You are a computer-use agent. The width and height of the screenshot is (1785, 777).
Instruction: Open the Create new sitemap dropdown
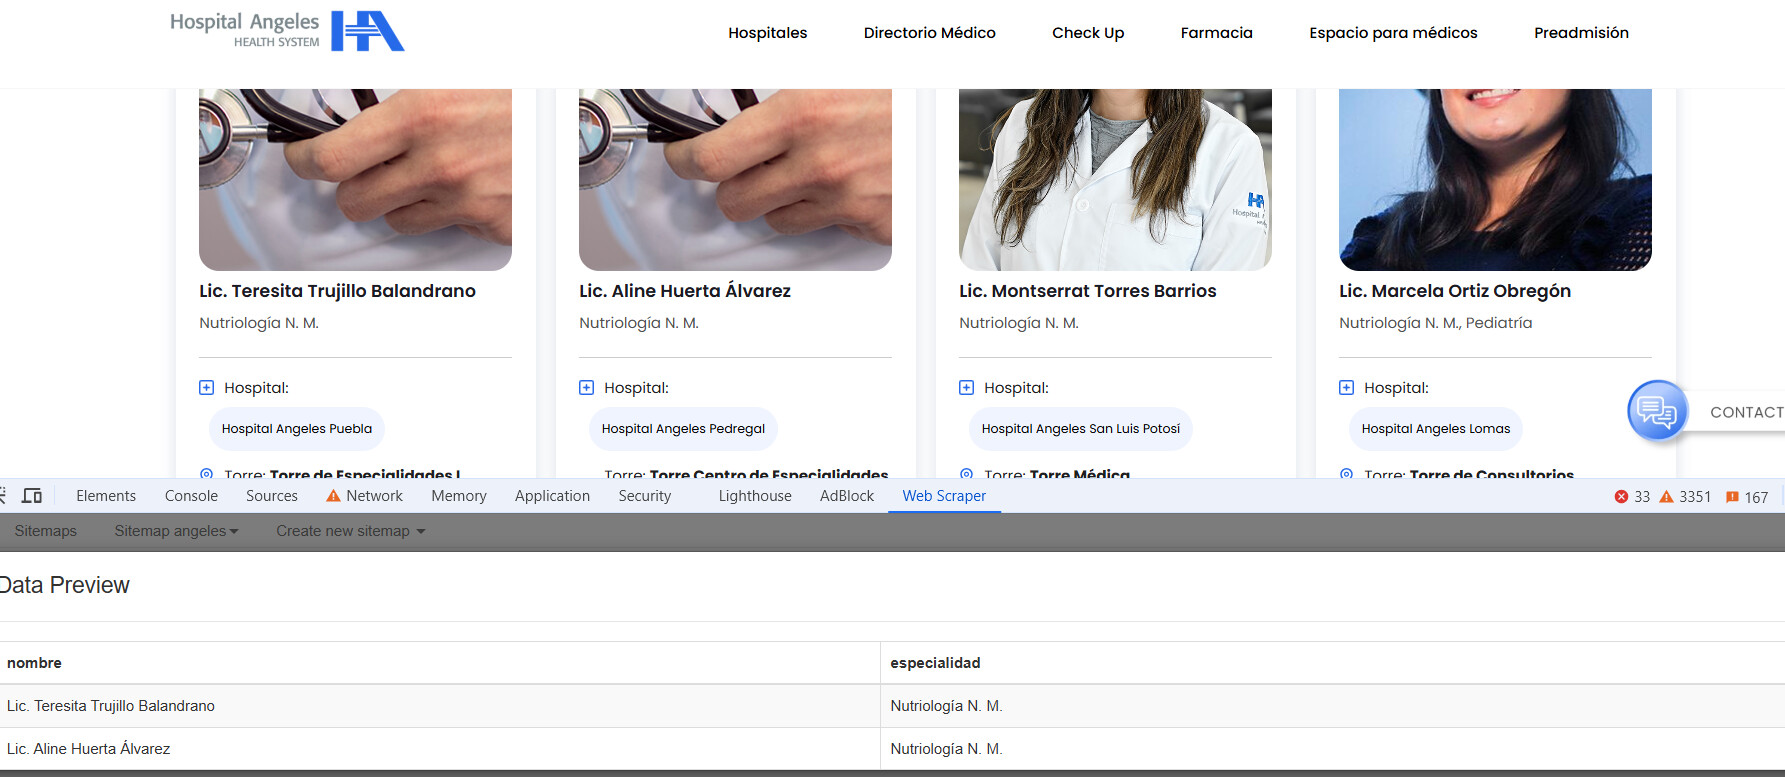coord(350,531)
